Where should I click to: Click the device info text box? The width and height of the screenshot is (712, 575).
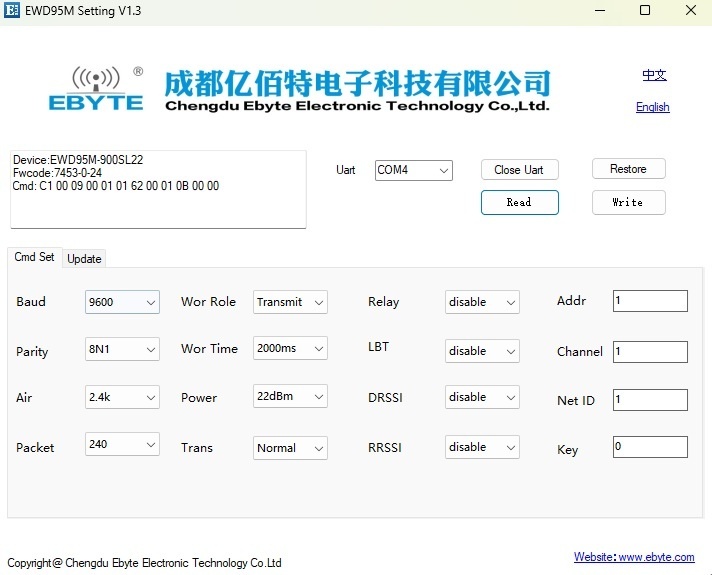point(158,189)
